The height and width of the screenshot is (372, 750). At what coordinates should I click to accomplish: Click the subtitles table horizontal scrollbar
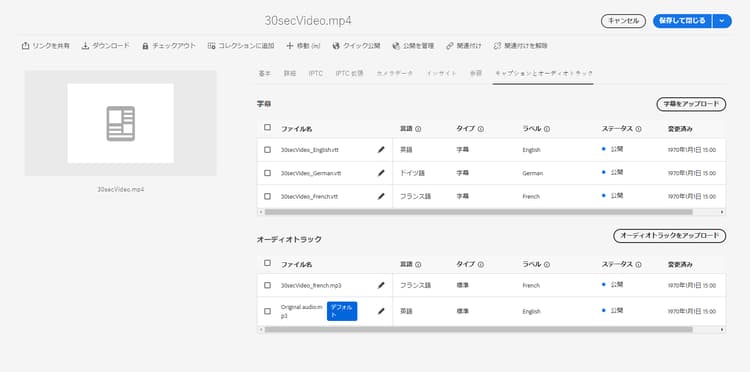point(478,212)
